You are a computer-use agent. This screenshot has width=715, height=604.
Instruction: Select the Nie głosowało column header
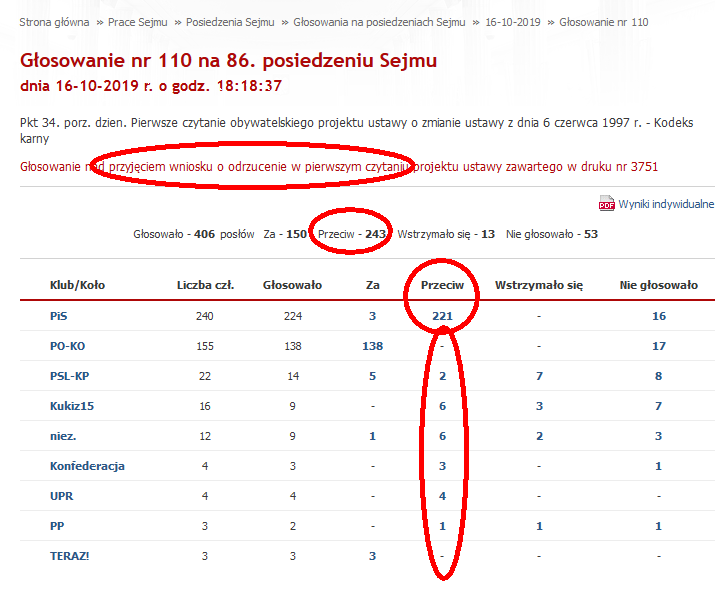click(658, 285)
